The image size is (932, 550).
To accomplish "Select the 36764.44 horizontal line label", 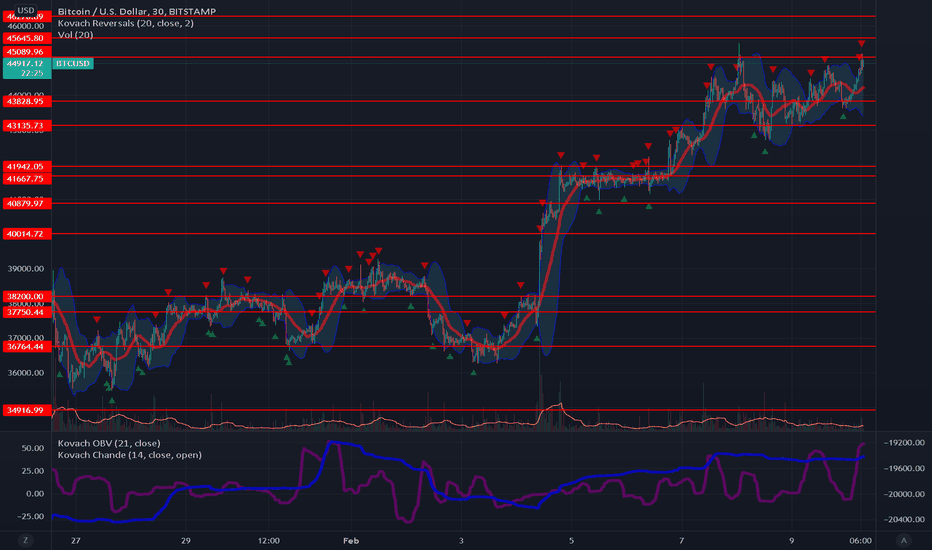I will pos(27,347).
